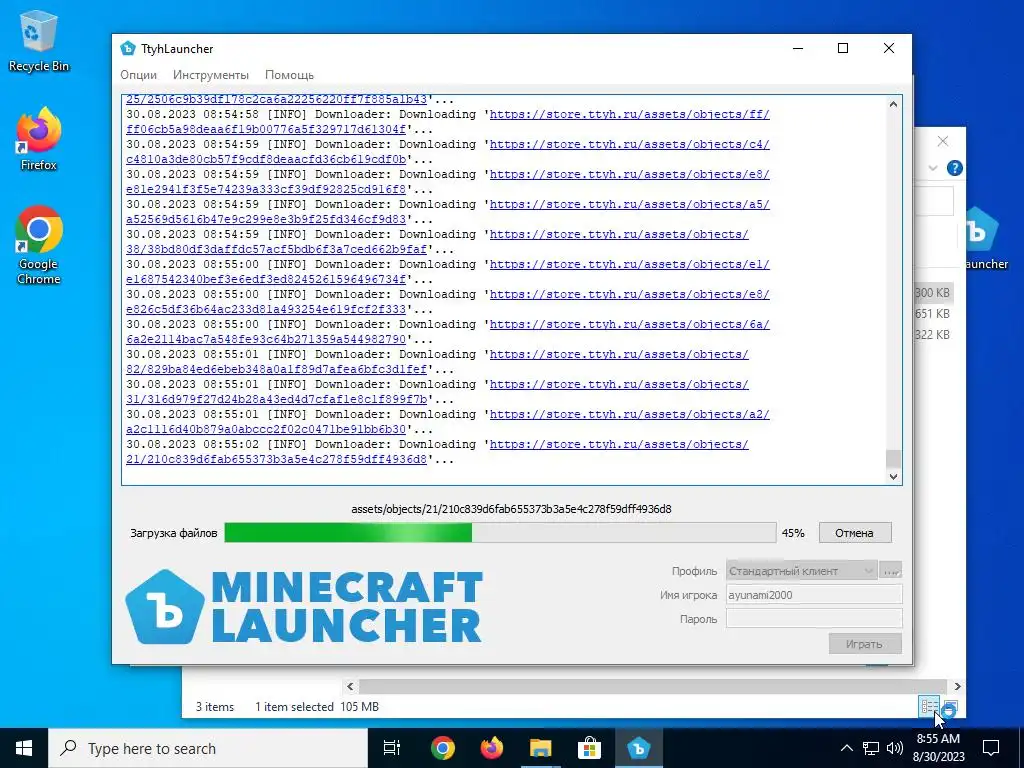Screen dimensions: 1024x768
Task: Switch Explorer to details view icon
Action: point(929,706)
